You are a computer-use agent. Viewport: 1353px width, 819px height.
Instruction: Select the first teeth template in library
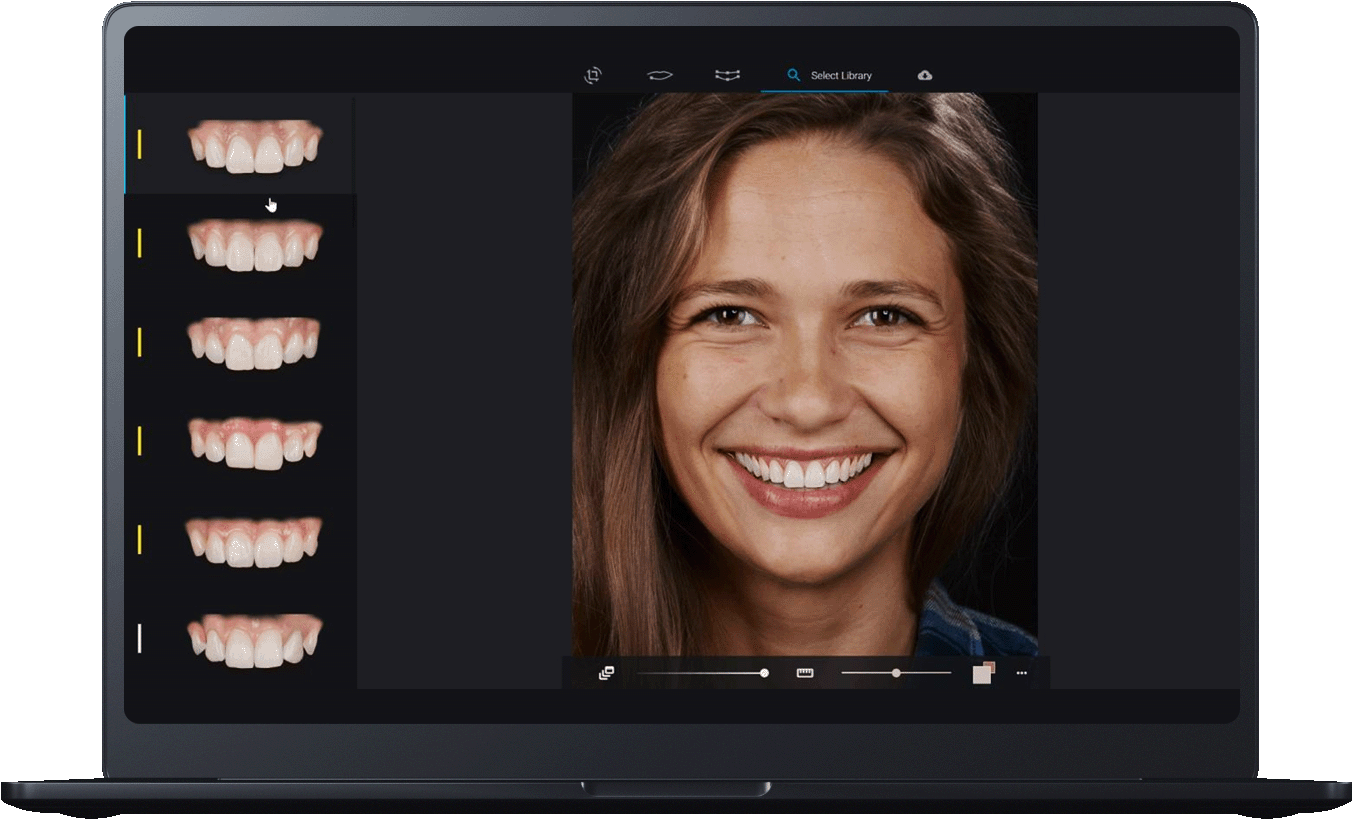pos(254,146)
